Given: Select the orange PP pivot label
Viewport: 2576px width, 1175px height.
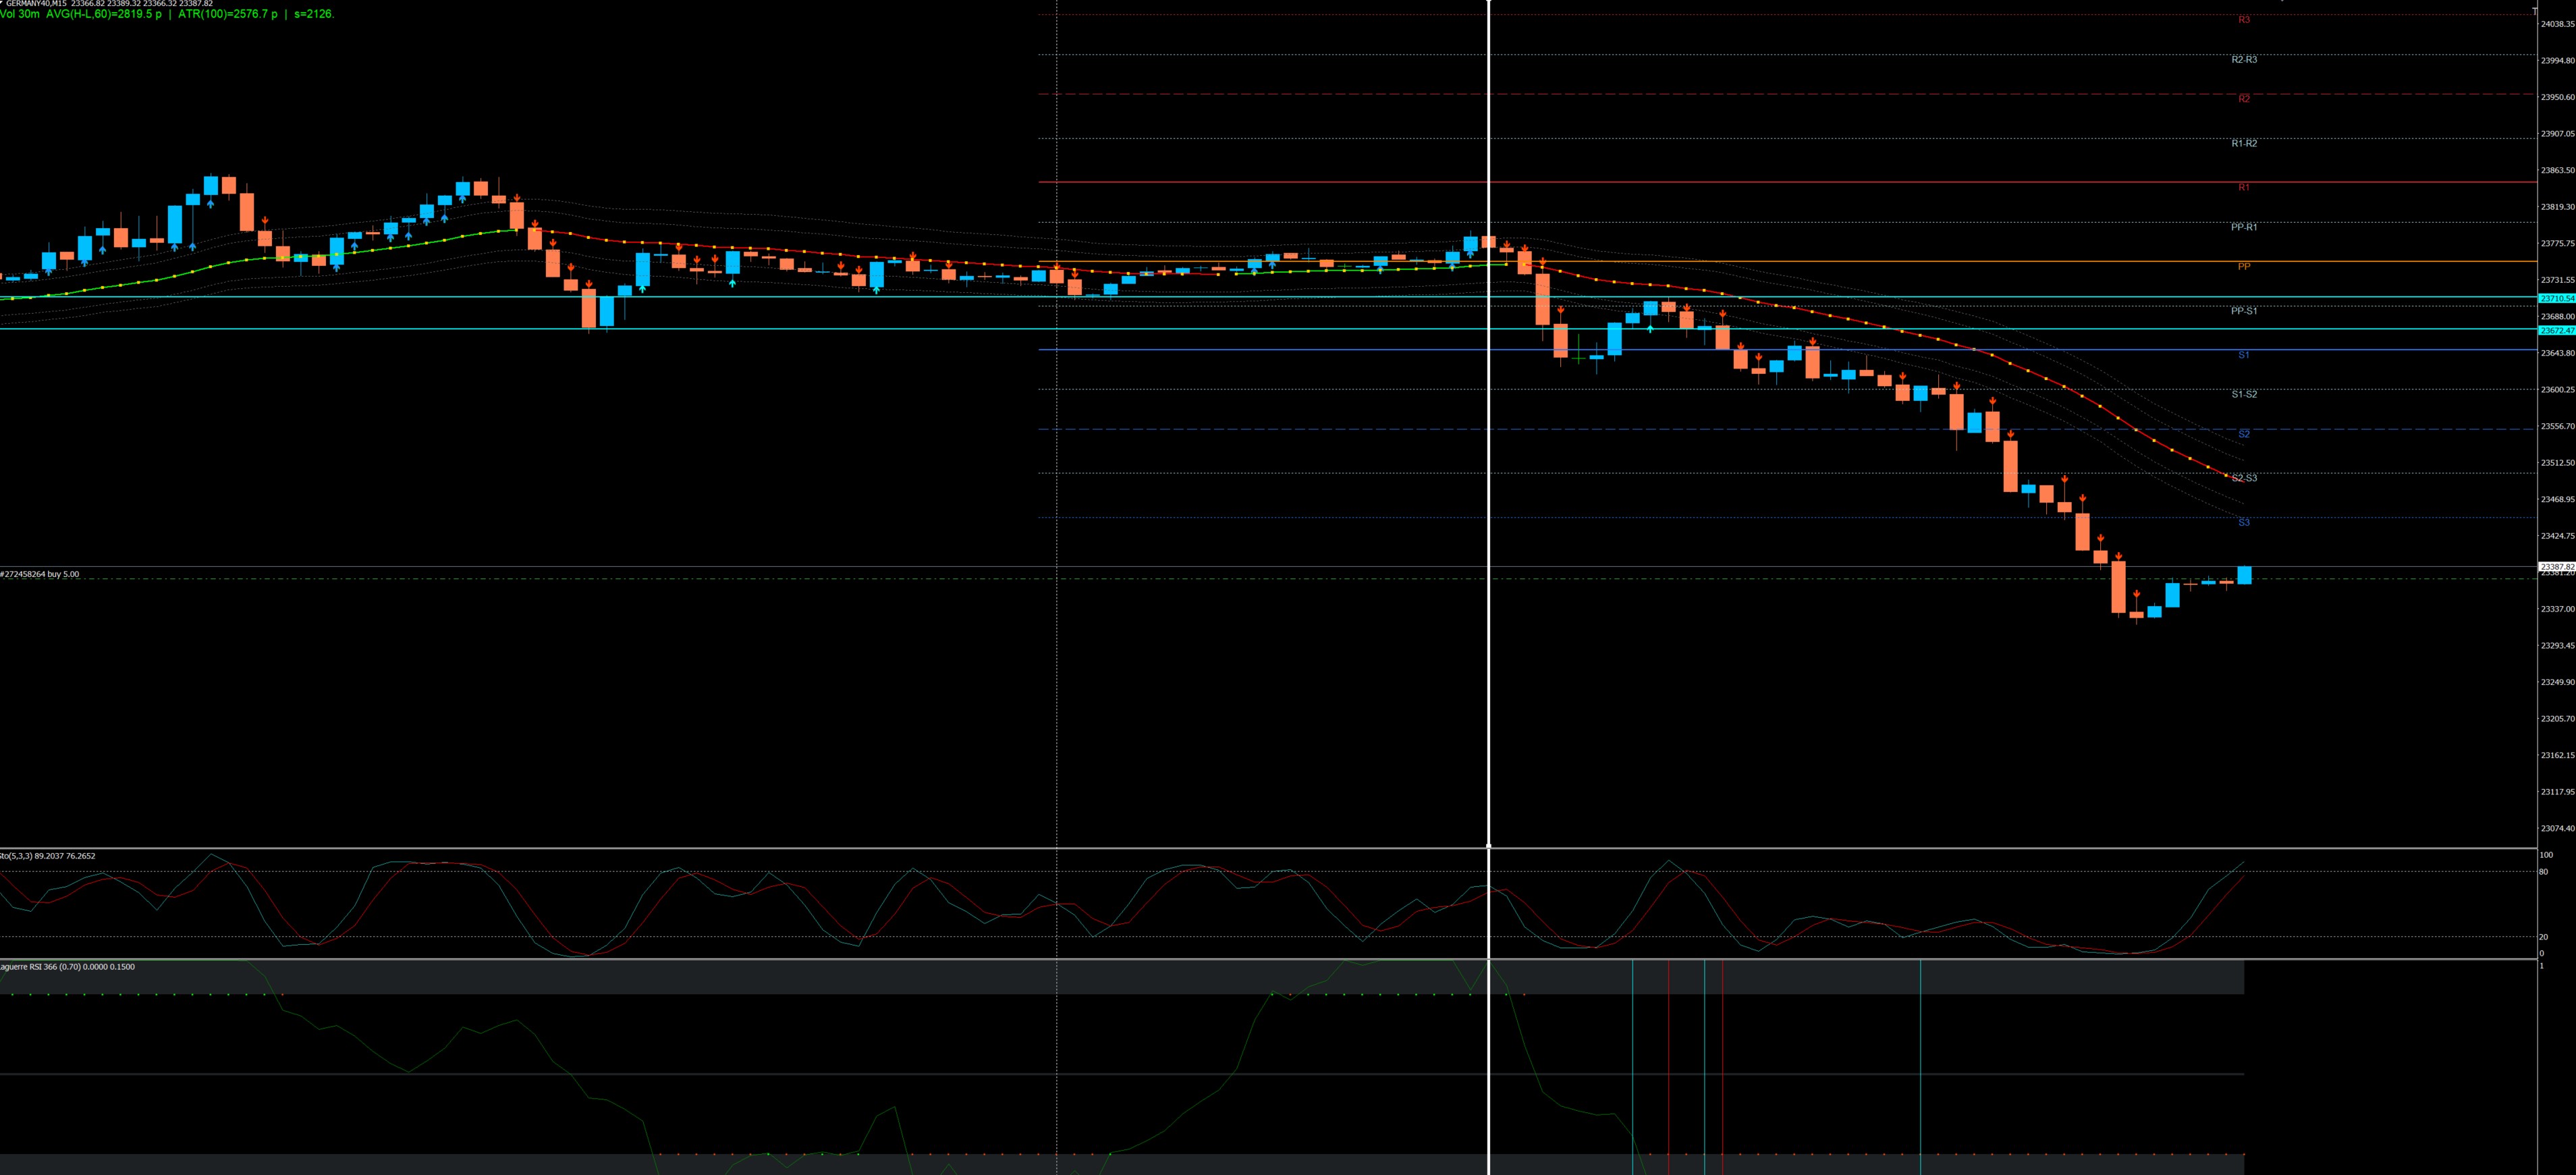Looking at the screenshot, I should coord(2244,267).
